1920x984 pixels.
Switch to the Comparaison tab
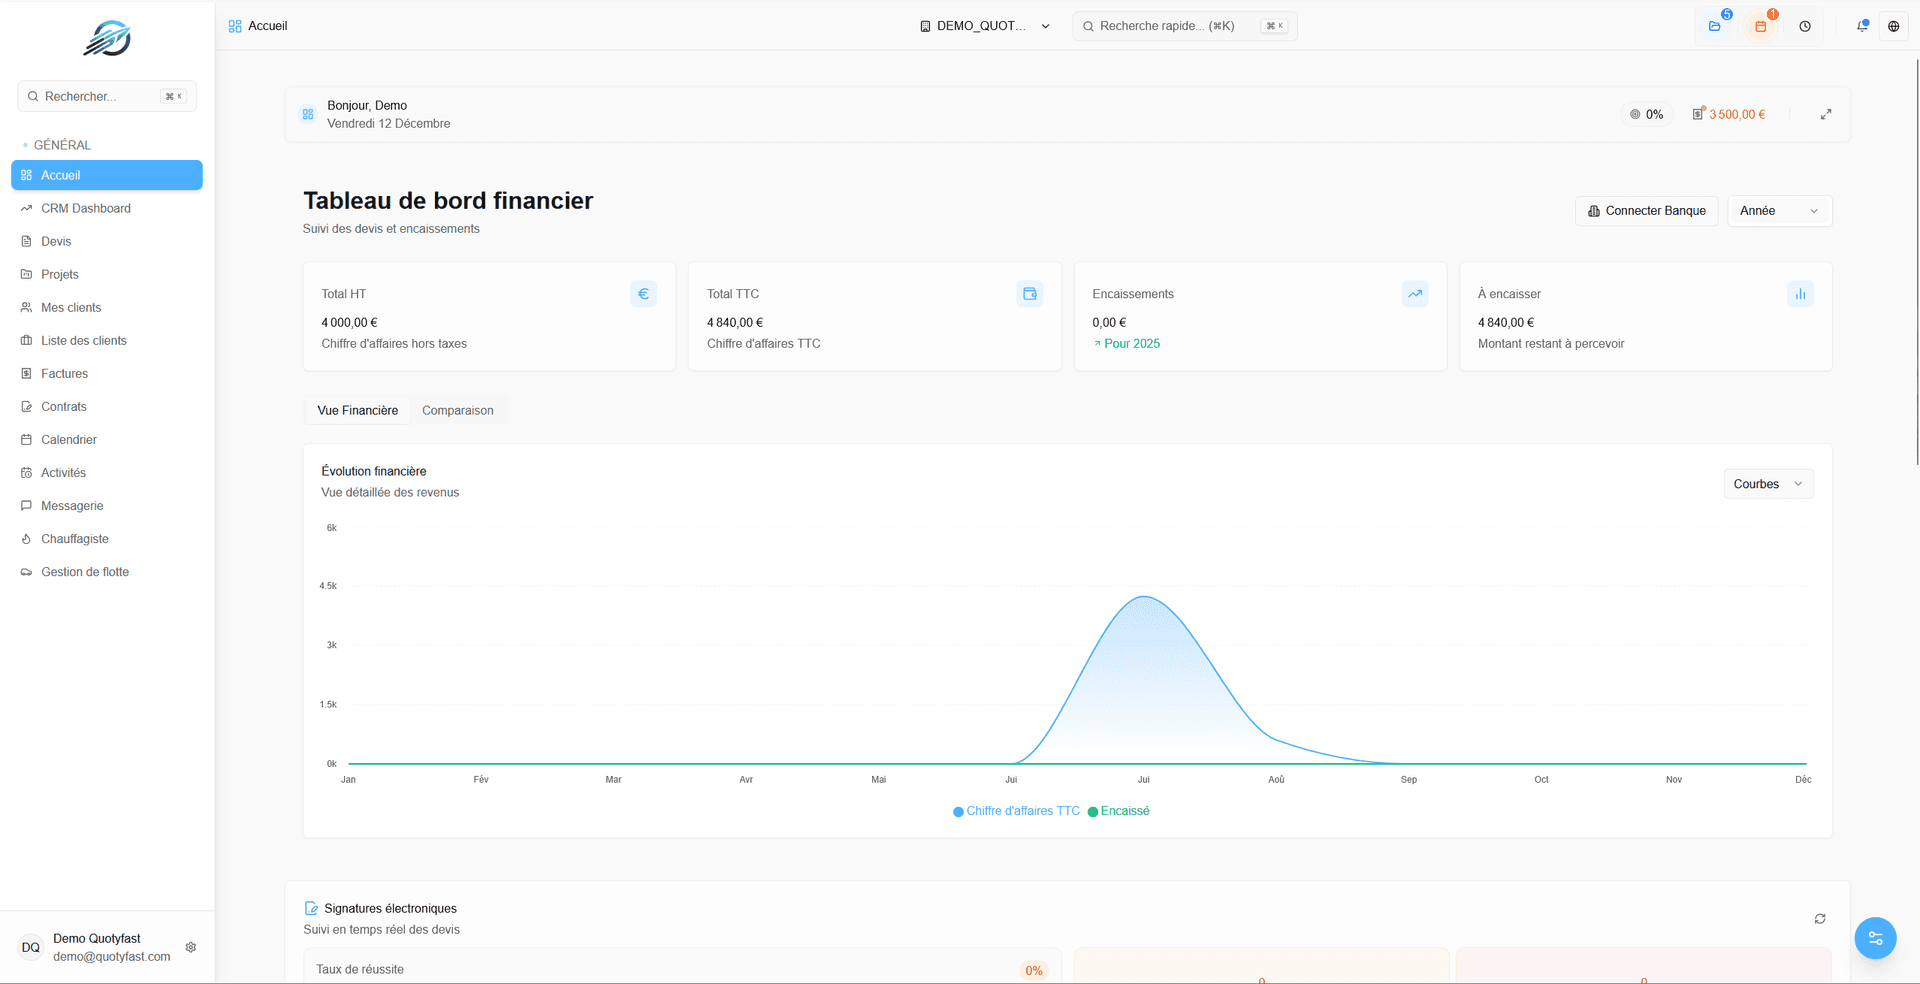click(457, 410)
